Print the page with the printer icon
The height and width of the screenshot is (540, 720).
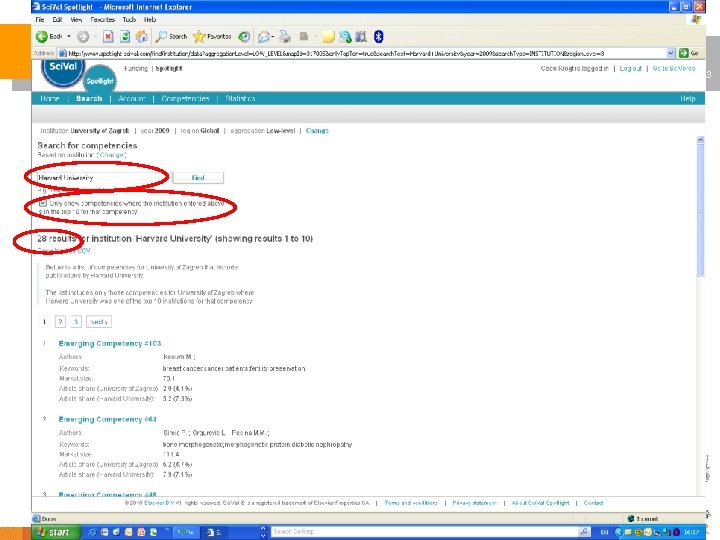(x=285, y=36)
